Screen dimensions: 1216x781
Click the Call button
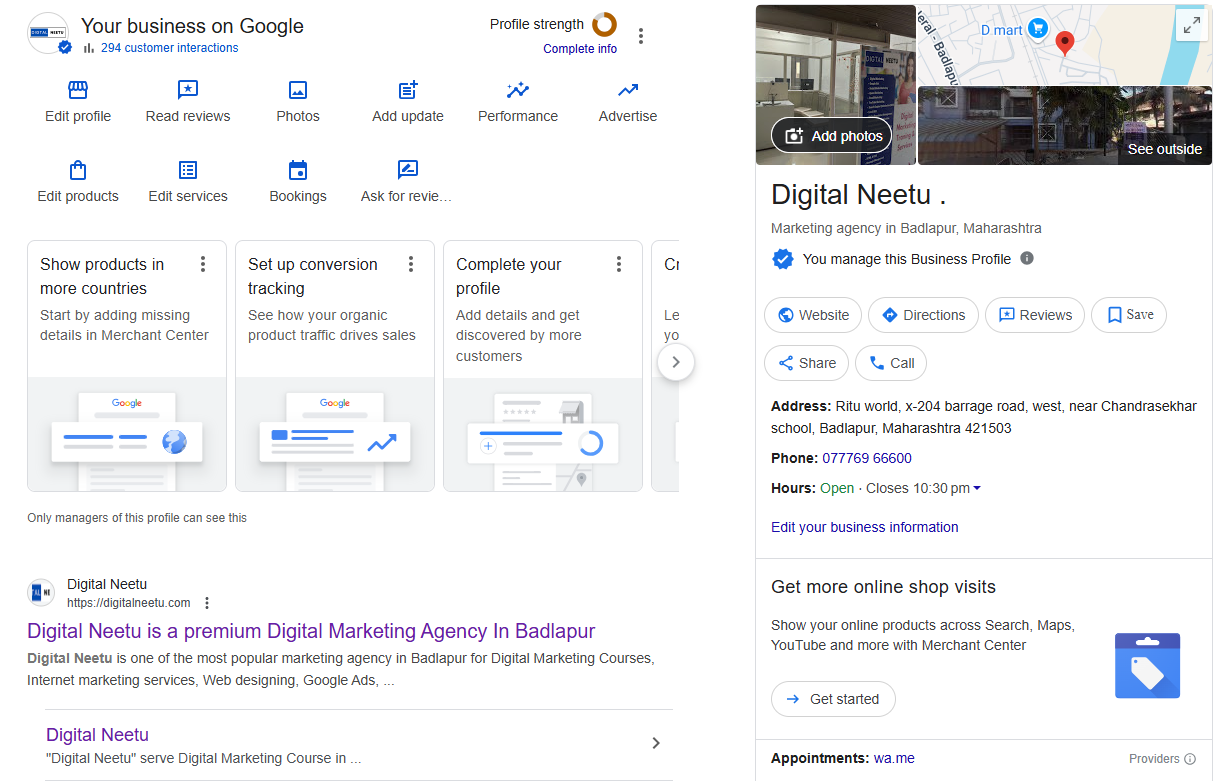(x=891, y=363)
